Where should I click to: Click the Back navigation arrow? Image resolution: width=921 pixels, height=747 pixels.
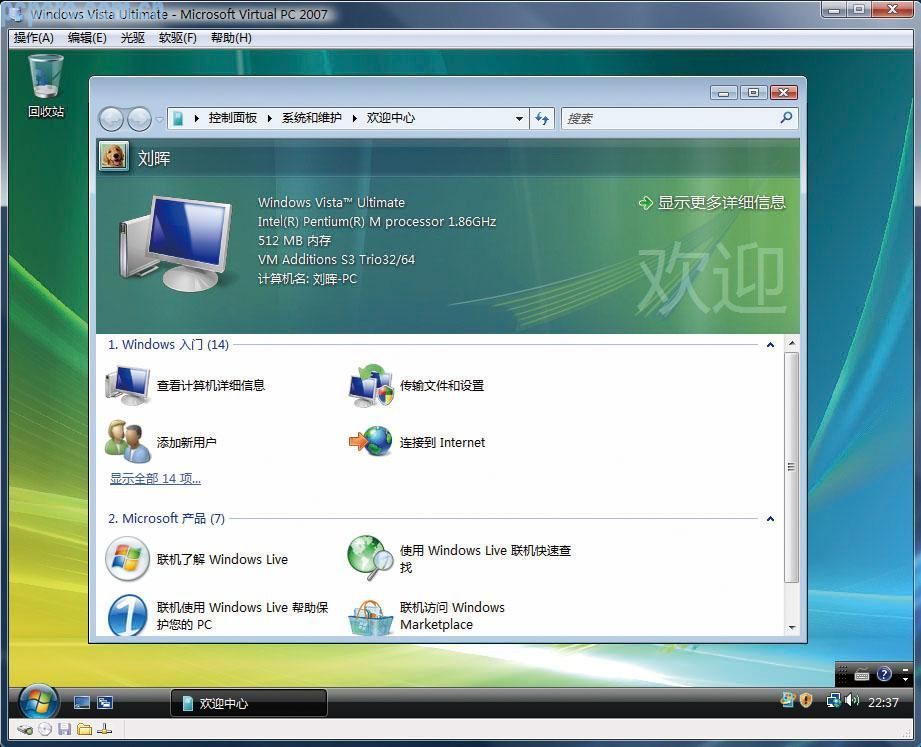click(x=112, y=119)
